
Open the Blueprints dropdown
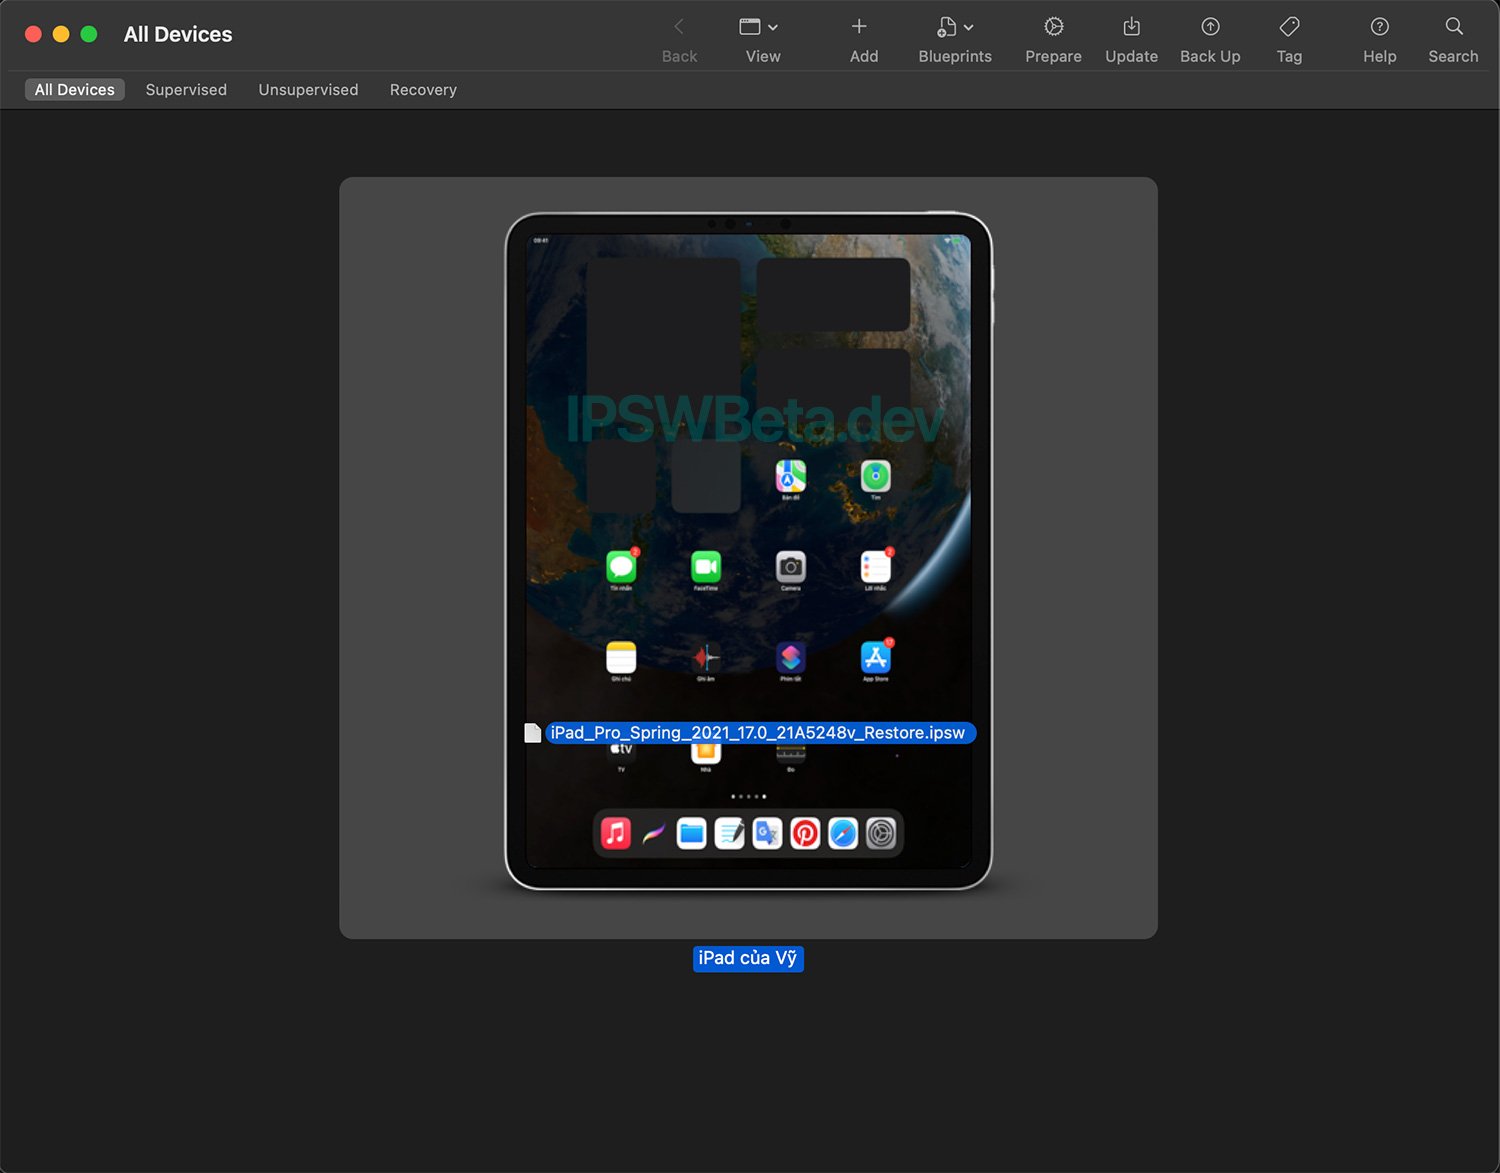pyautogui.click(x=955, y=40)
